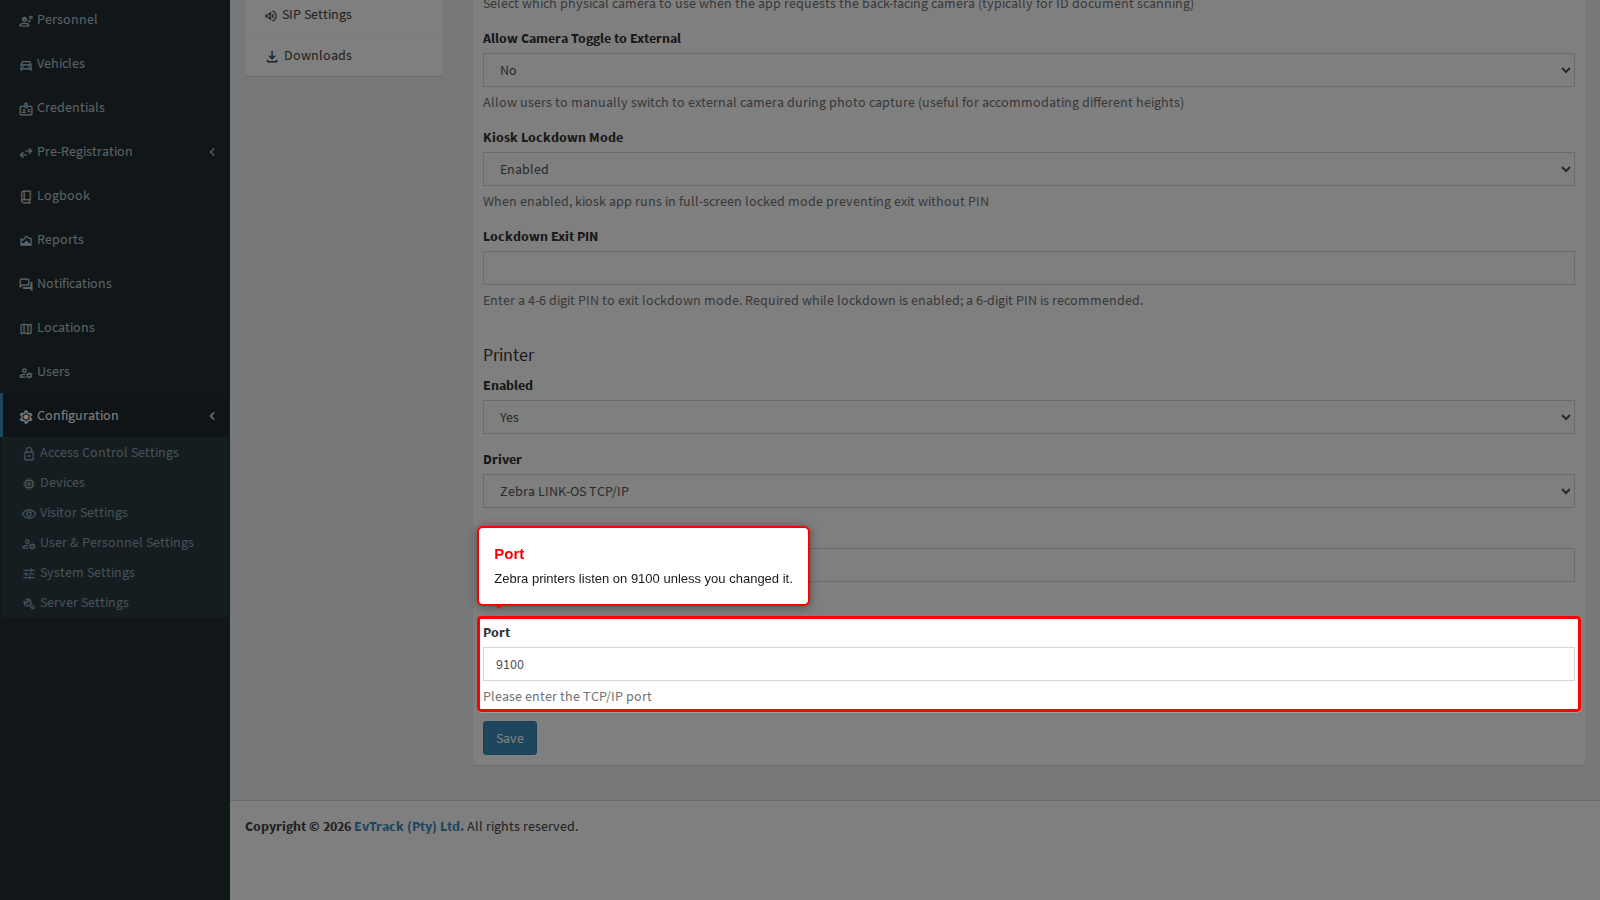Image resolution: width=1600 pixels, height=900 pixels.
Task: Open SIP Settings tab
Action: point(344,15)
